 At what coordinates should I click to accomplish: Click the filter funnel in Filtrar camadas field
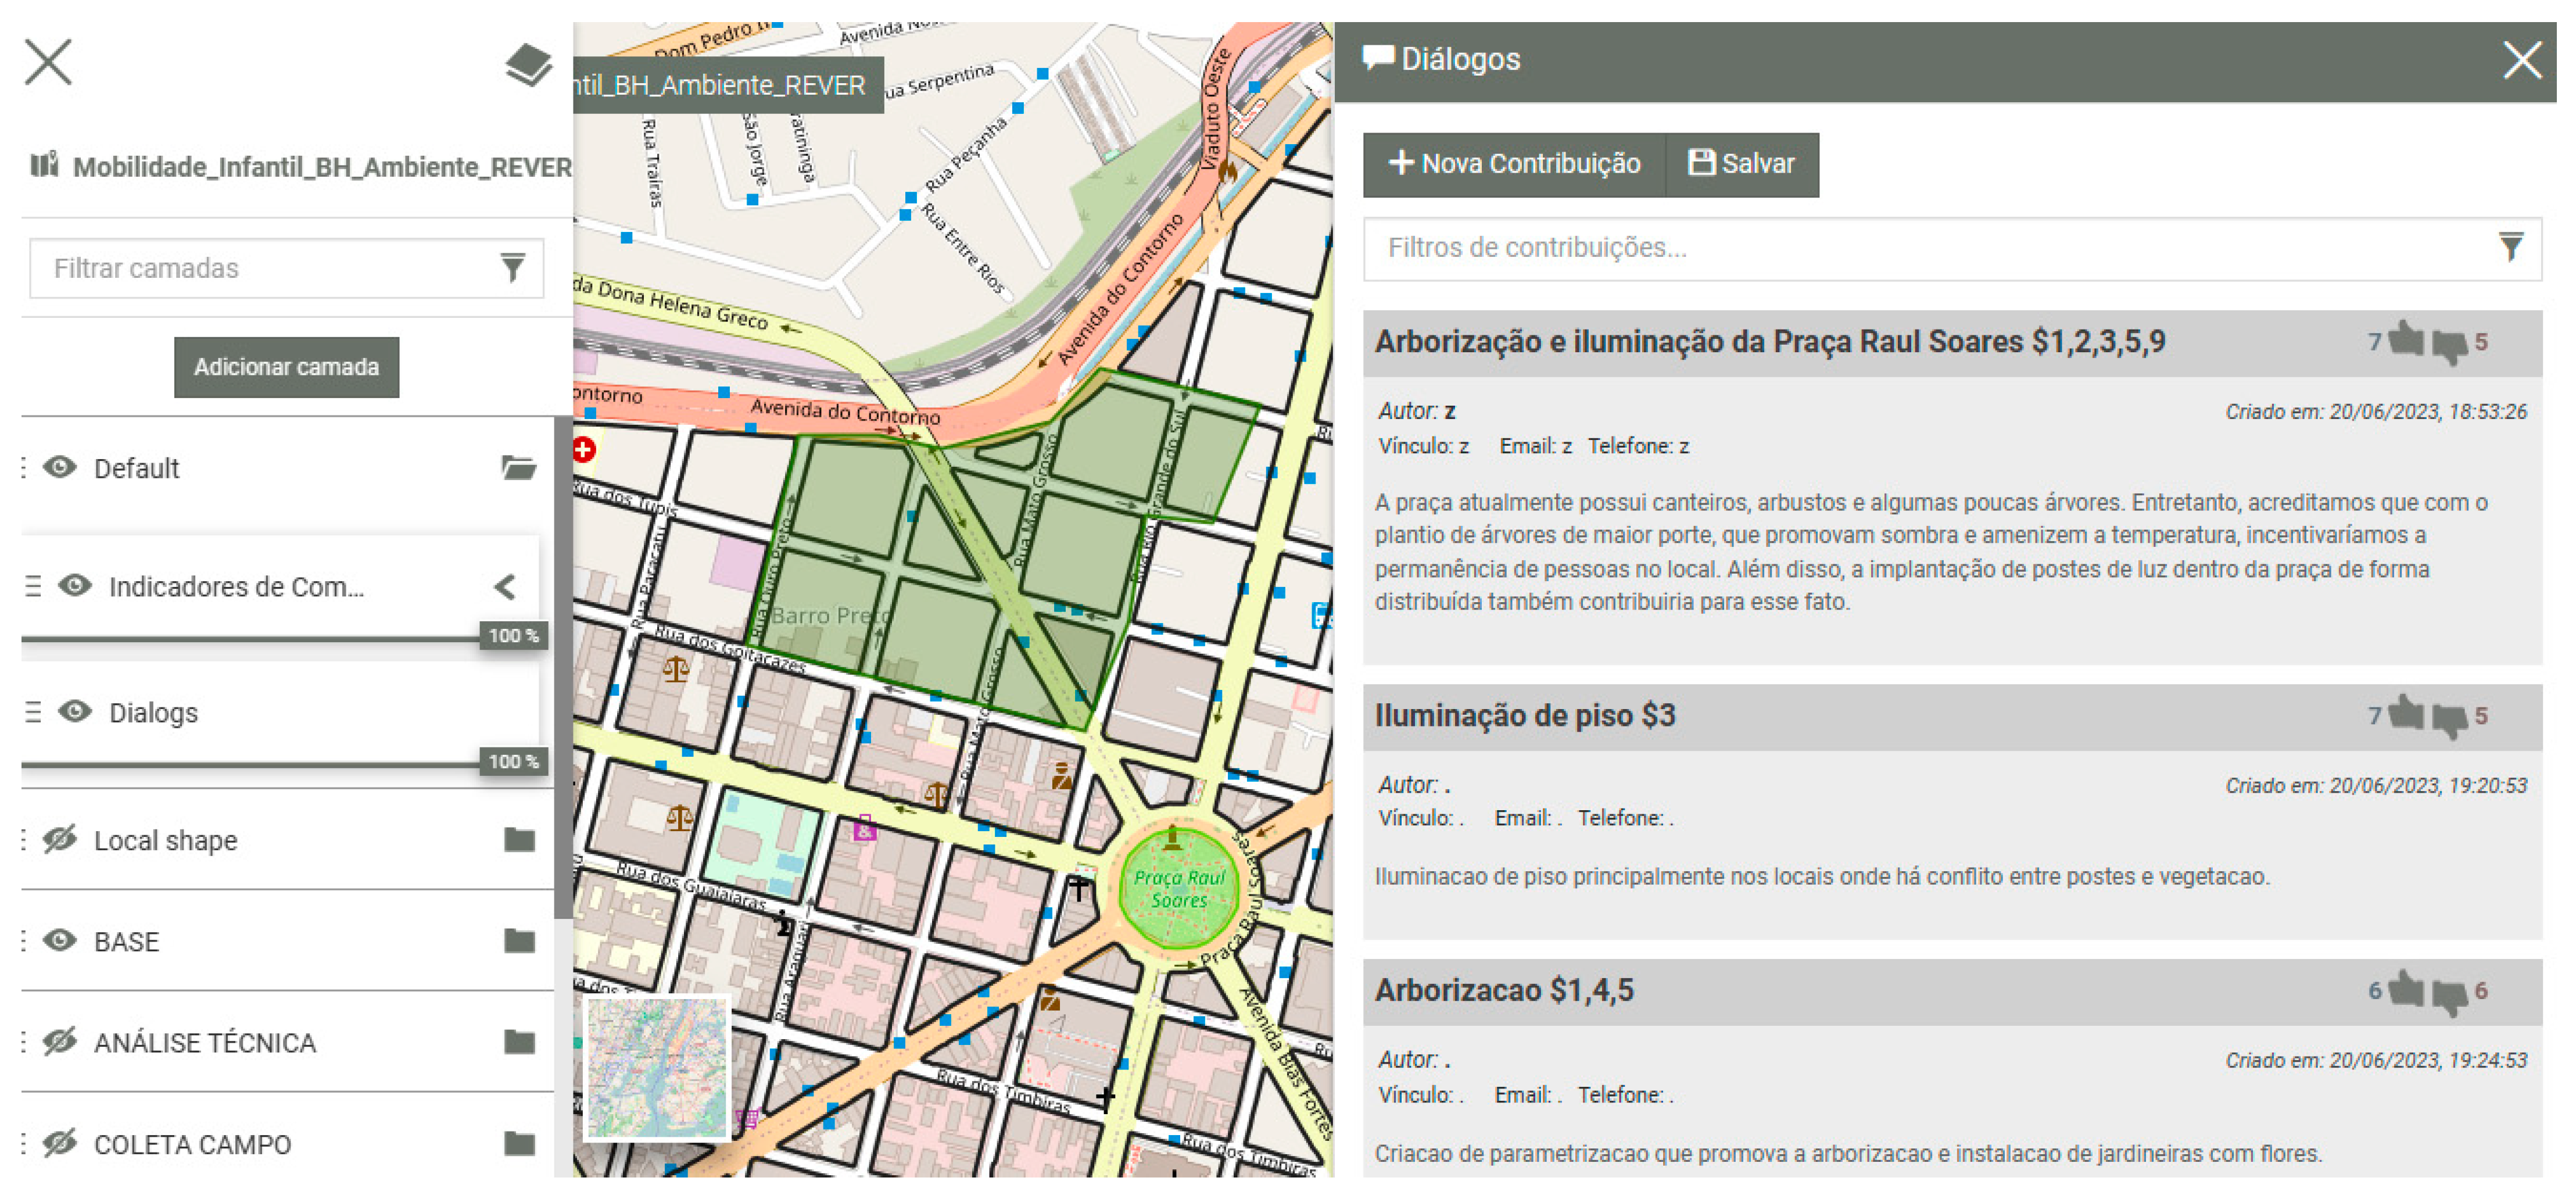coord(512,267)
